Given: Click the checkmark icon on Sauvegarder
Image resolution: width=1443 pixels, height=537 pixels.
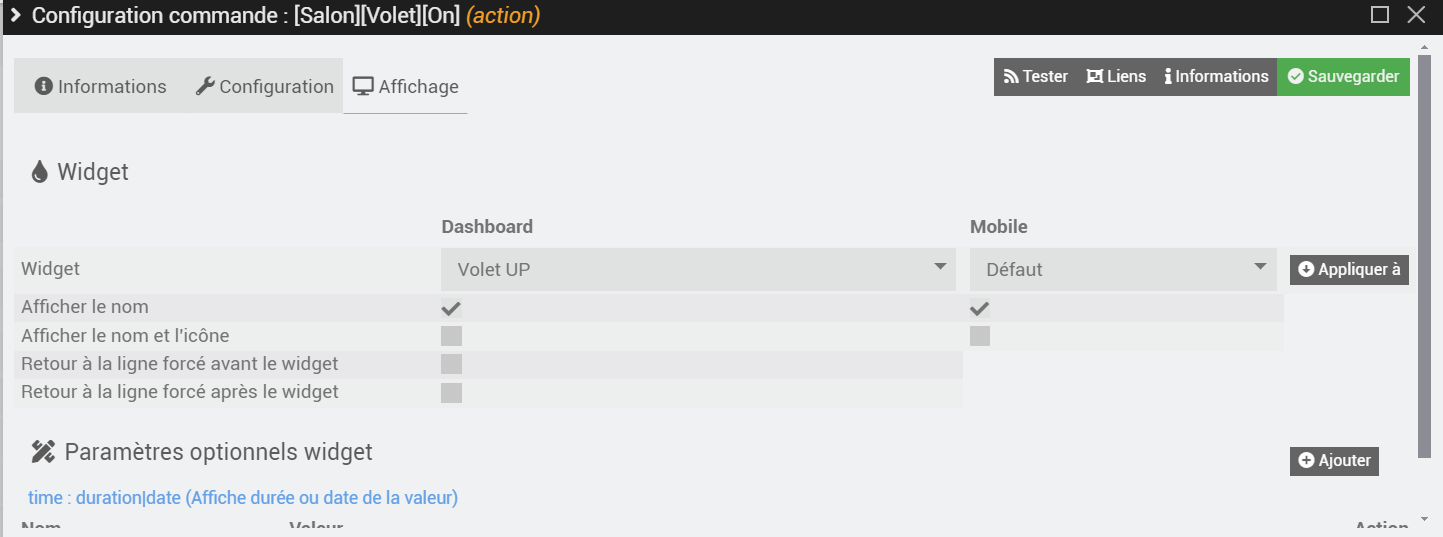Looking at the screenshot, I should click(x=1296, y=77).
